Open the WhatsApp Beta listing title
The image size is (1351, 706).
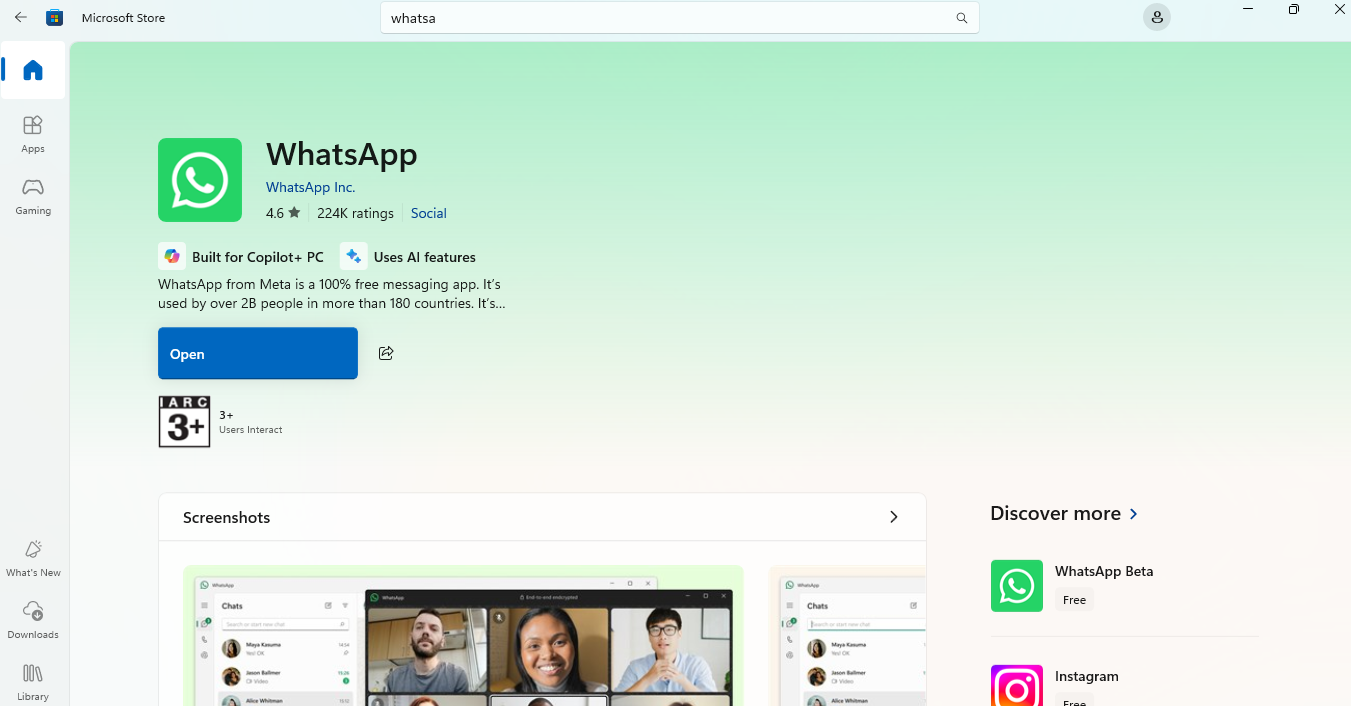[x=1104, y=571]
